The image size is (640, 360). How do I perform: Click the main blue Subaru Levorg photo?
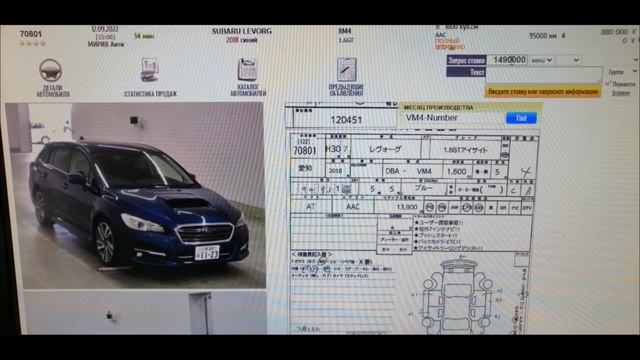(135, 195)
